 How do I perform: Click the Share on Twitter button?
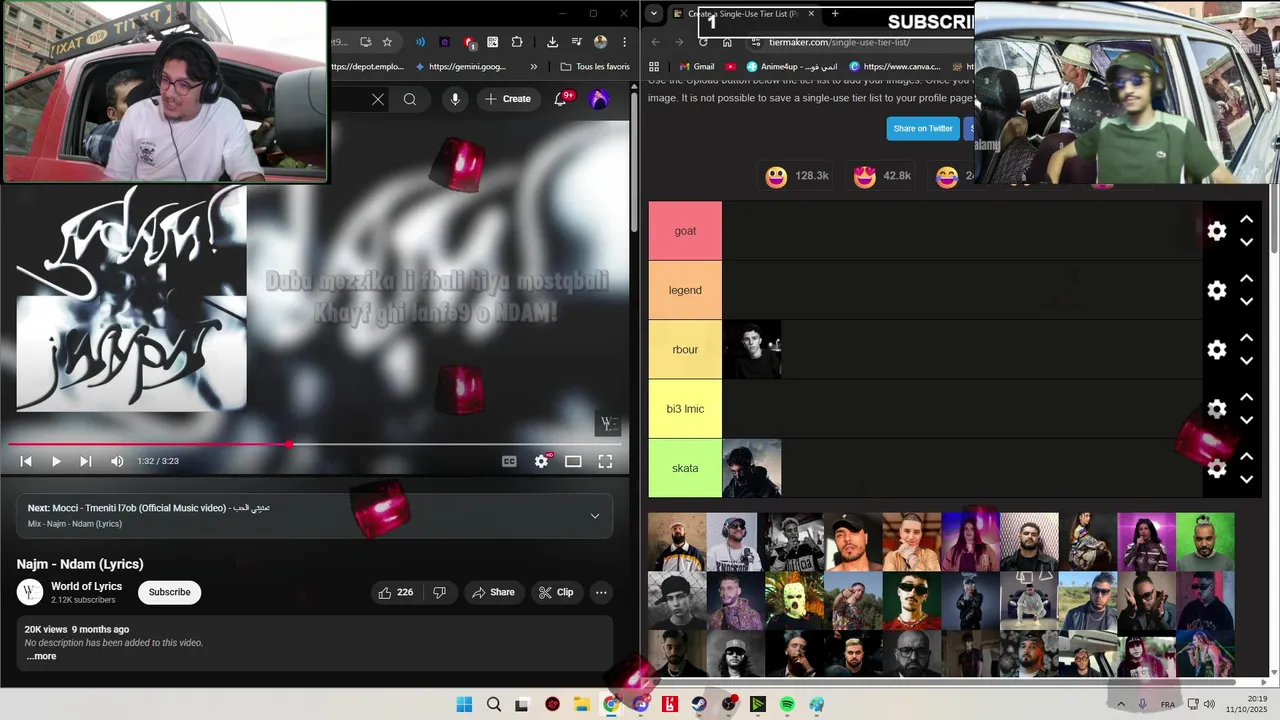(923, 128)
